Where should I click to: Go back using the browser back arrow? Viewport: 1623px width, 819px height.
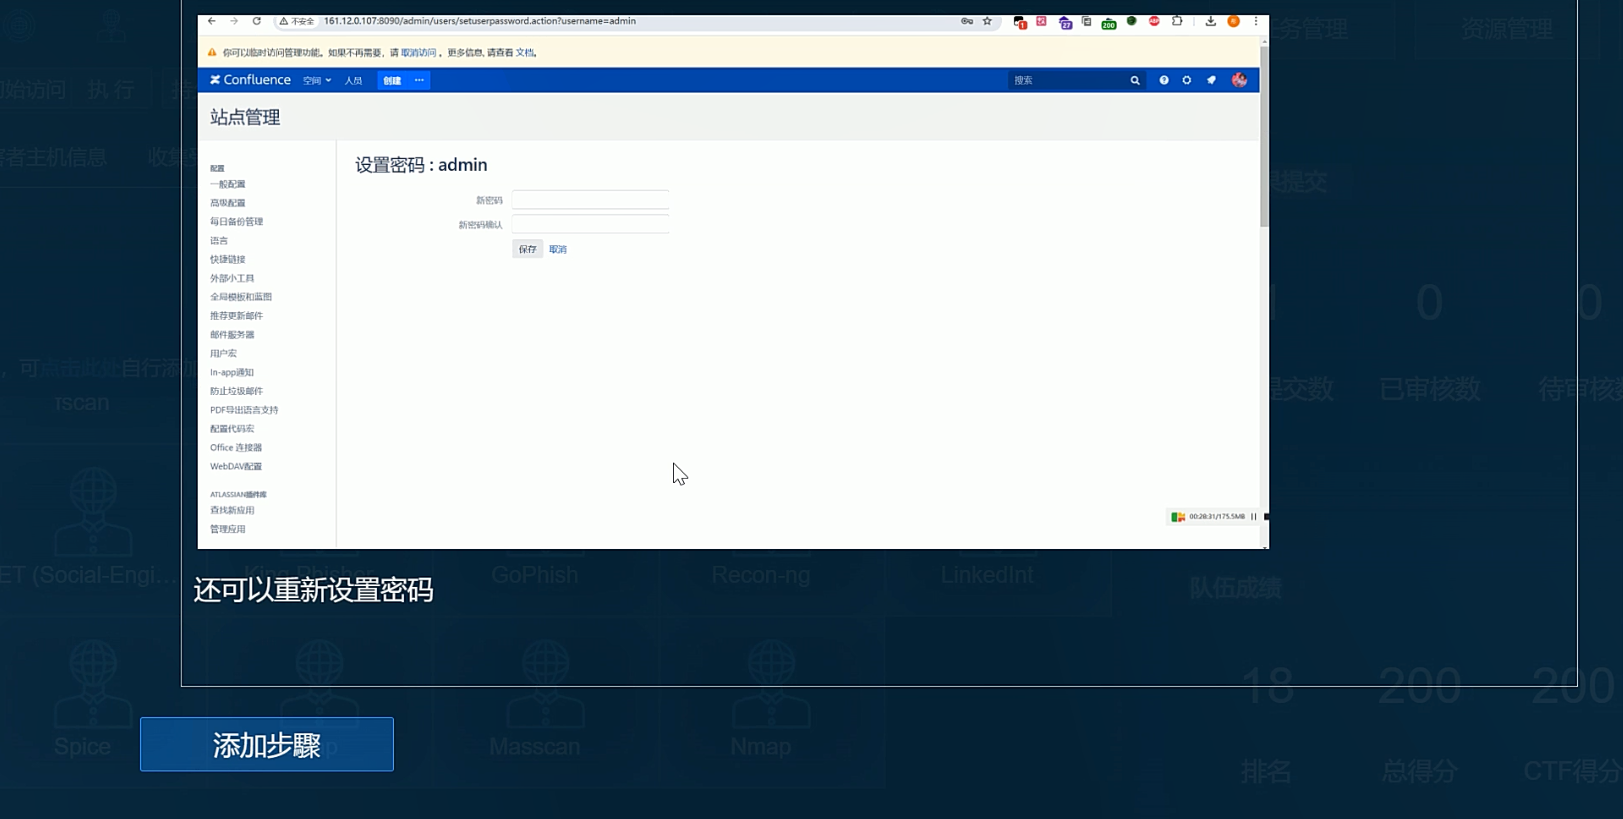pos(212,21)
